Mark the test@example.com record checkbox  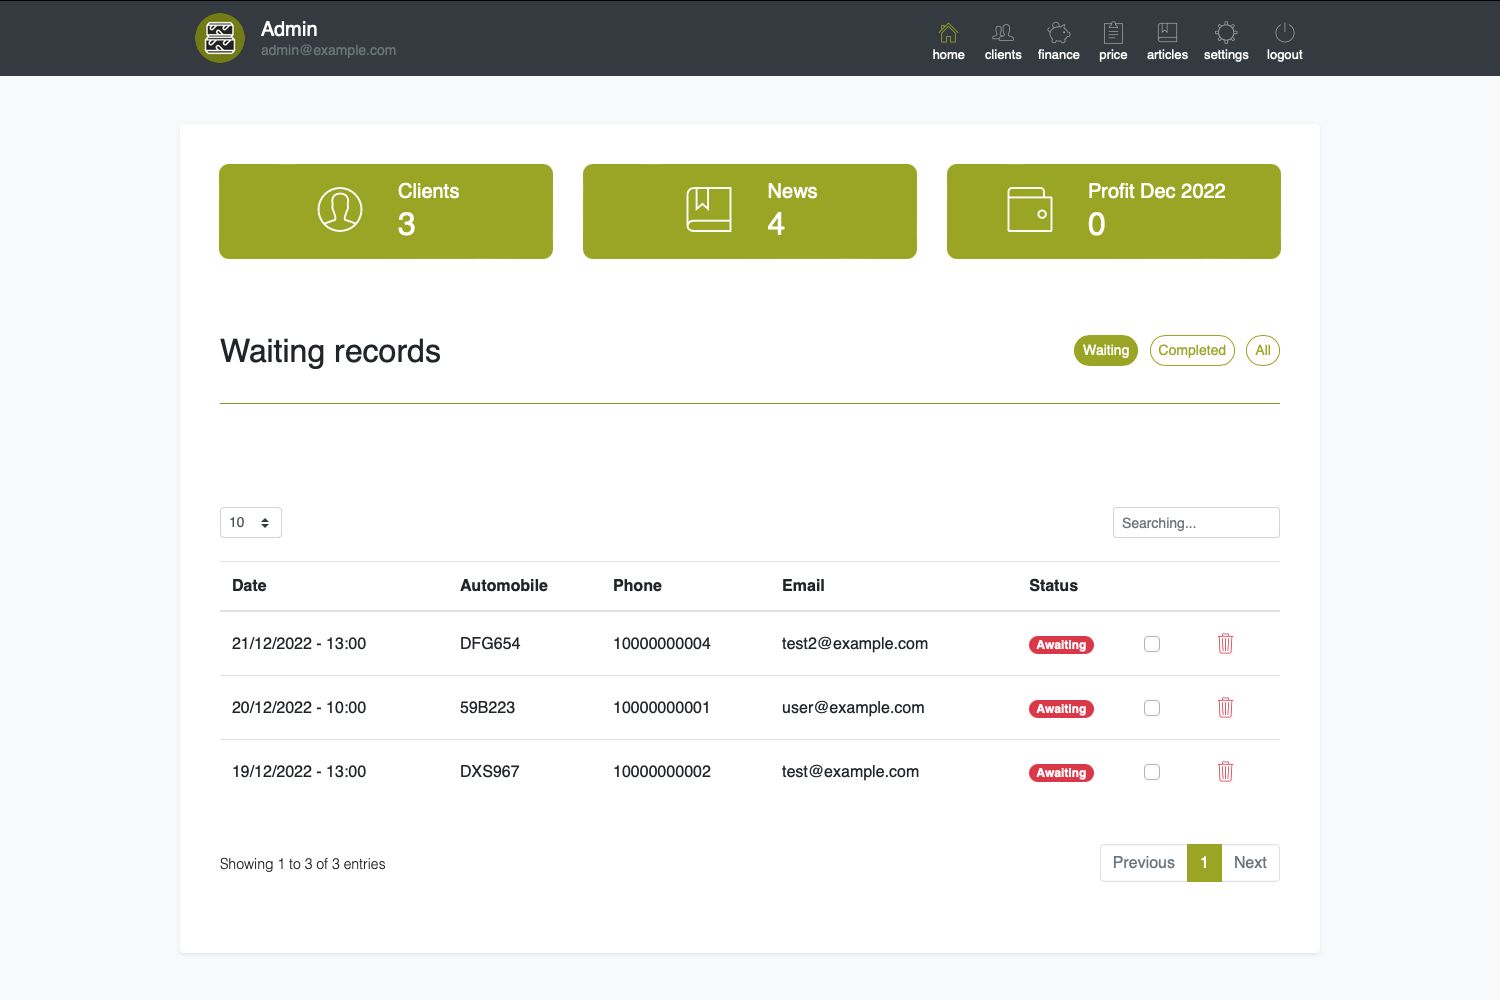[1152, 772]
